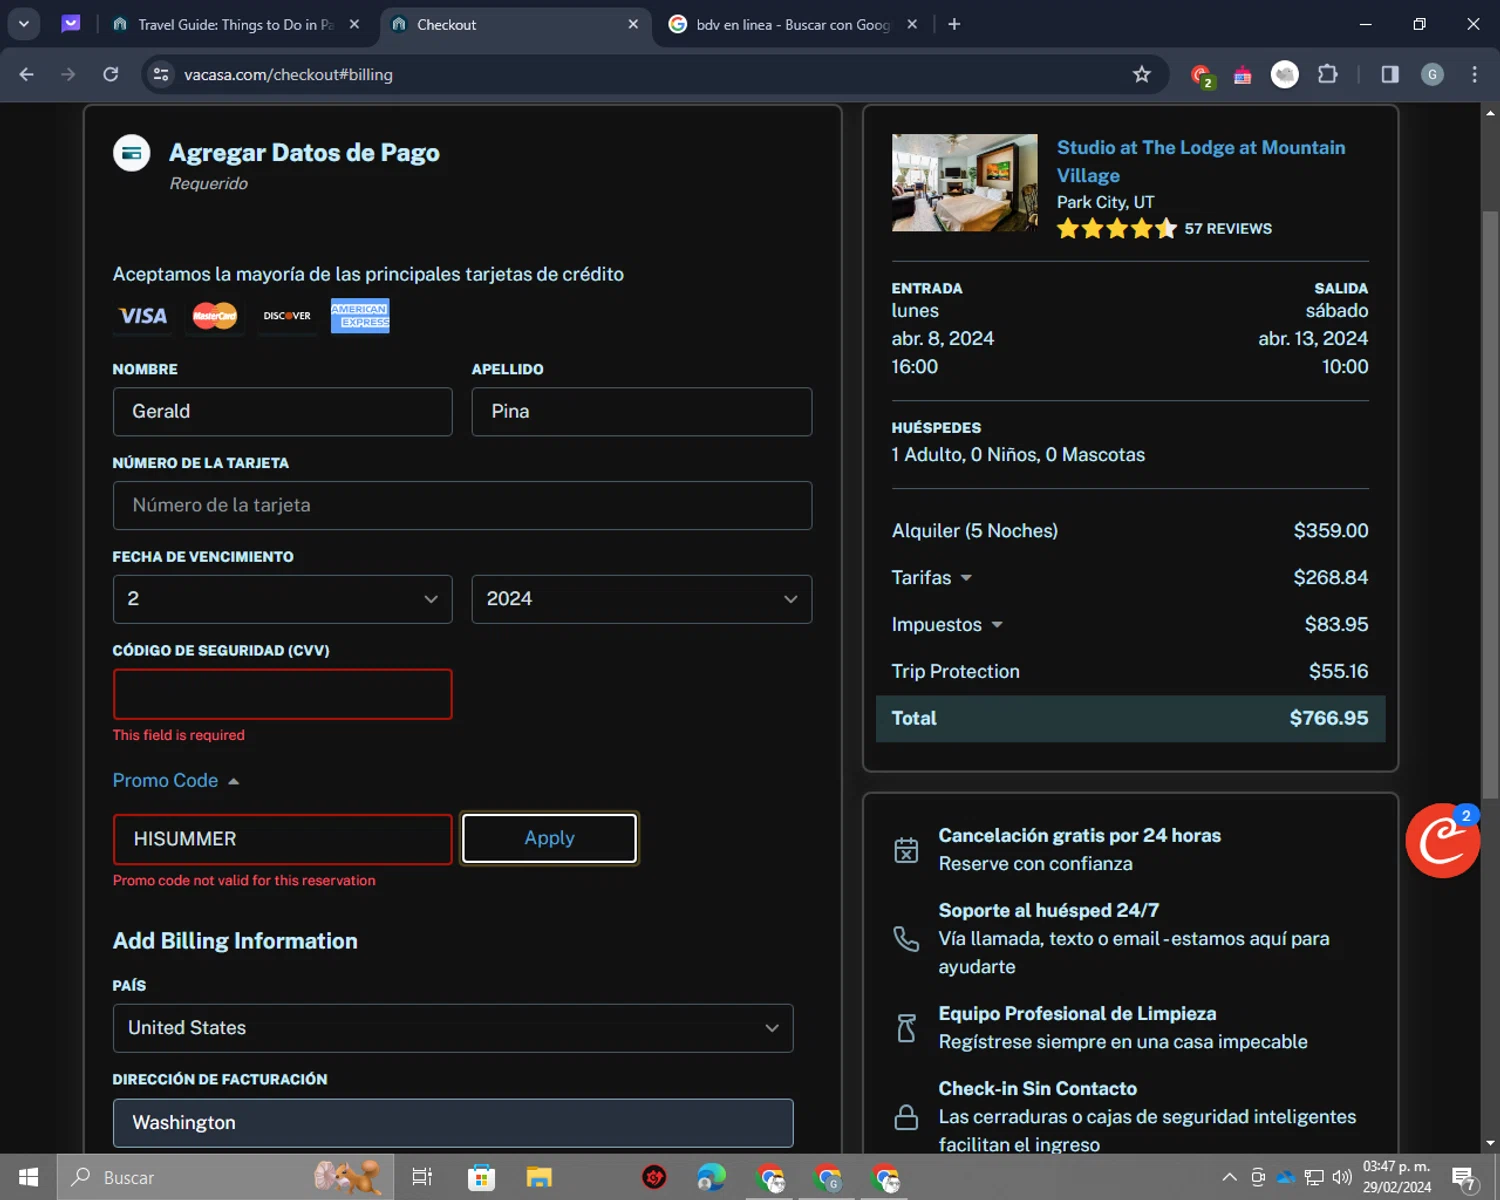Reload the page with refresh icon

(x=111, y=74)
